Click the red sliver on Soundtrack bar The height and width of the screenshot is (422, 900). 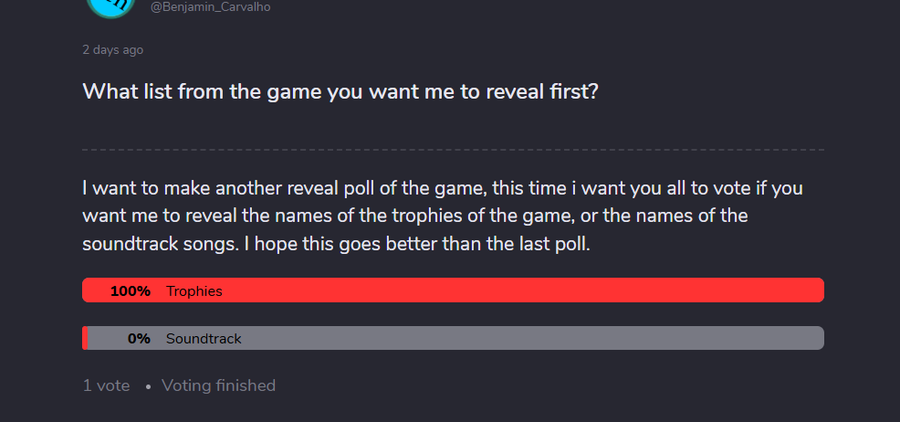pos(85,339)
